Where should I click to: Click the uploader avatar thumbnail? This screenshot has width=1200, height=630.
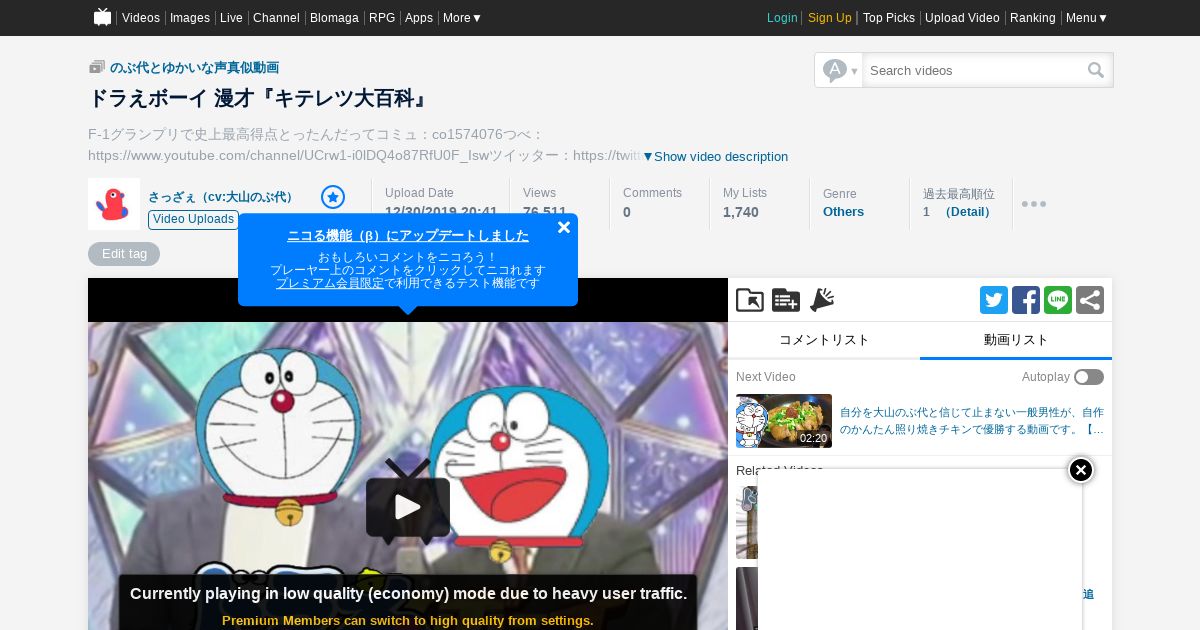pyautogui.click(x=114, y=204)
